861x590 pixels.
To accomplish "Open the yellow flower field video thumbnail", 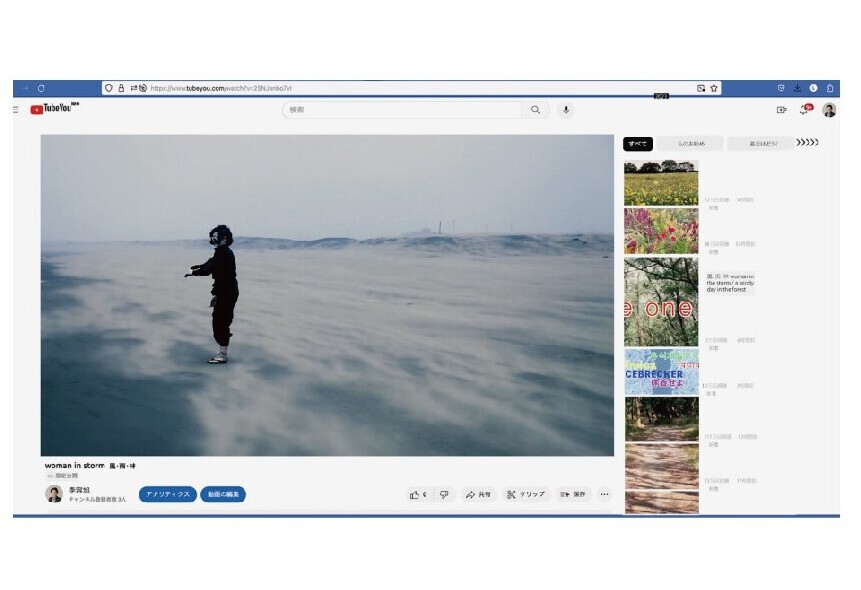I will point(661,182).
